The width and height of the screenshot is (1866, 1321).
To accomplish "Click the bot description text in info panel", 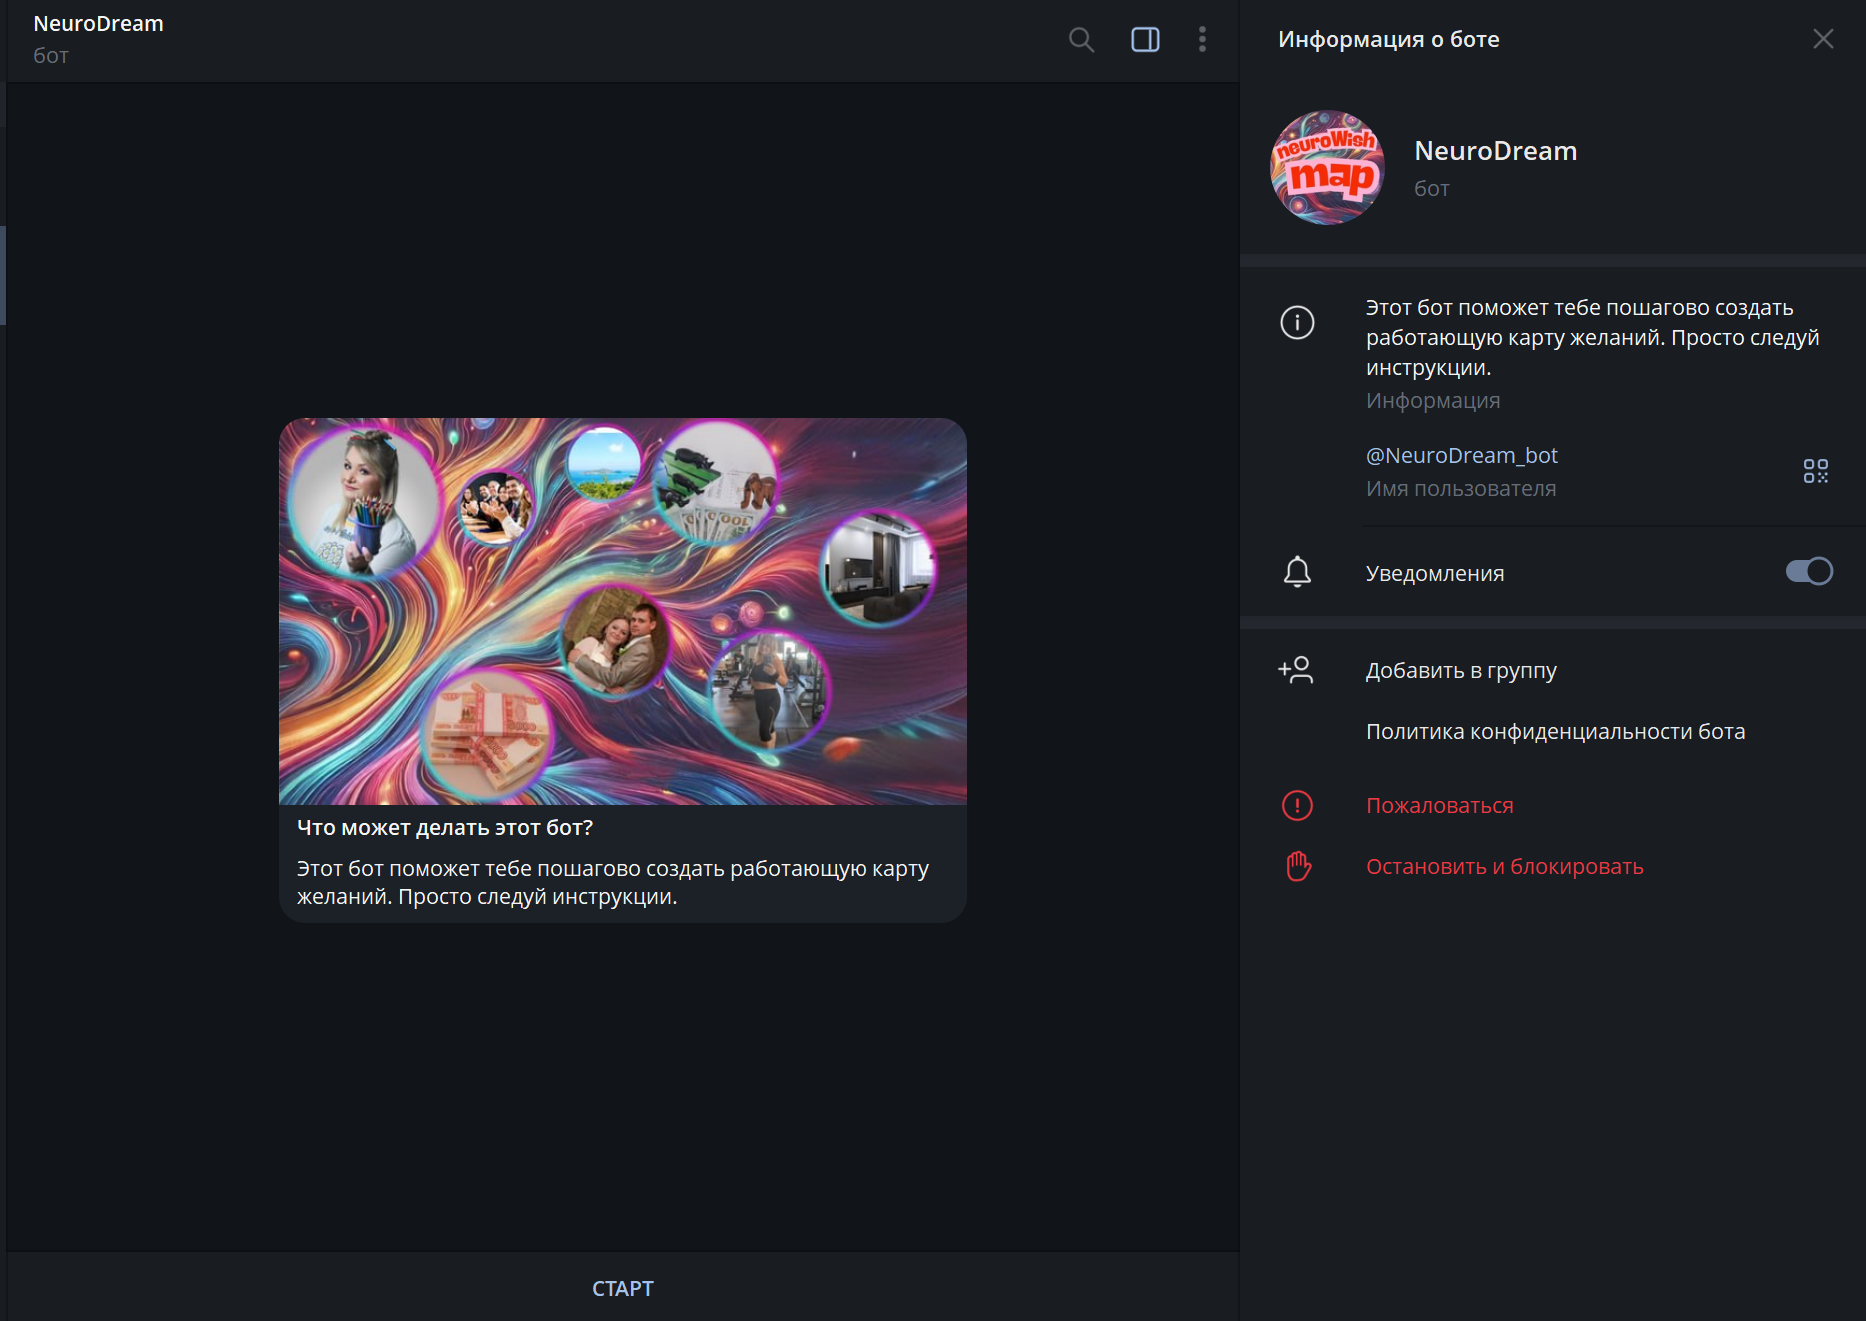I will click(1592, 337).
